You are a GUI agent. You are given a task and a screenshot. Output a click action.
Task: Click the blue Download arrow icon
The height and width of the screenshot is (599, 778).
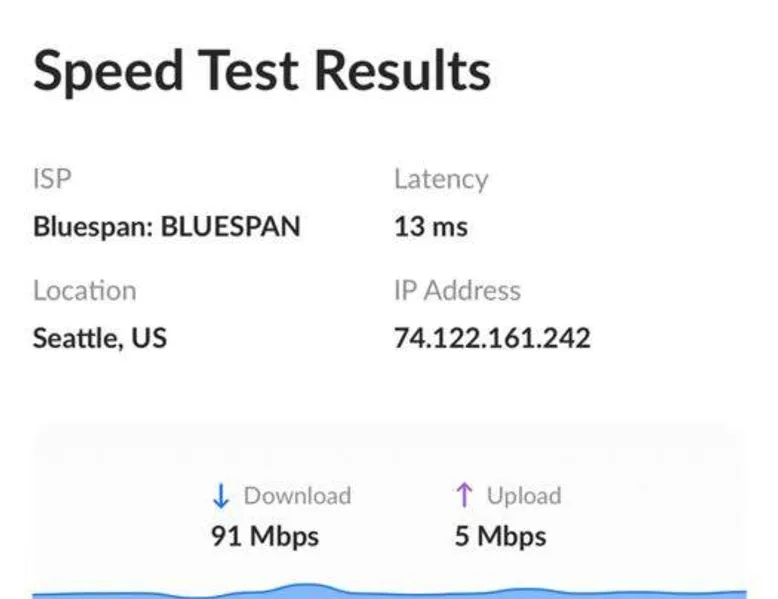point(222,496)
